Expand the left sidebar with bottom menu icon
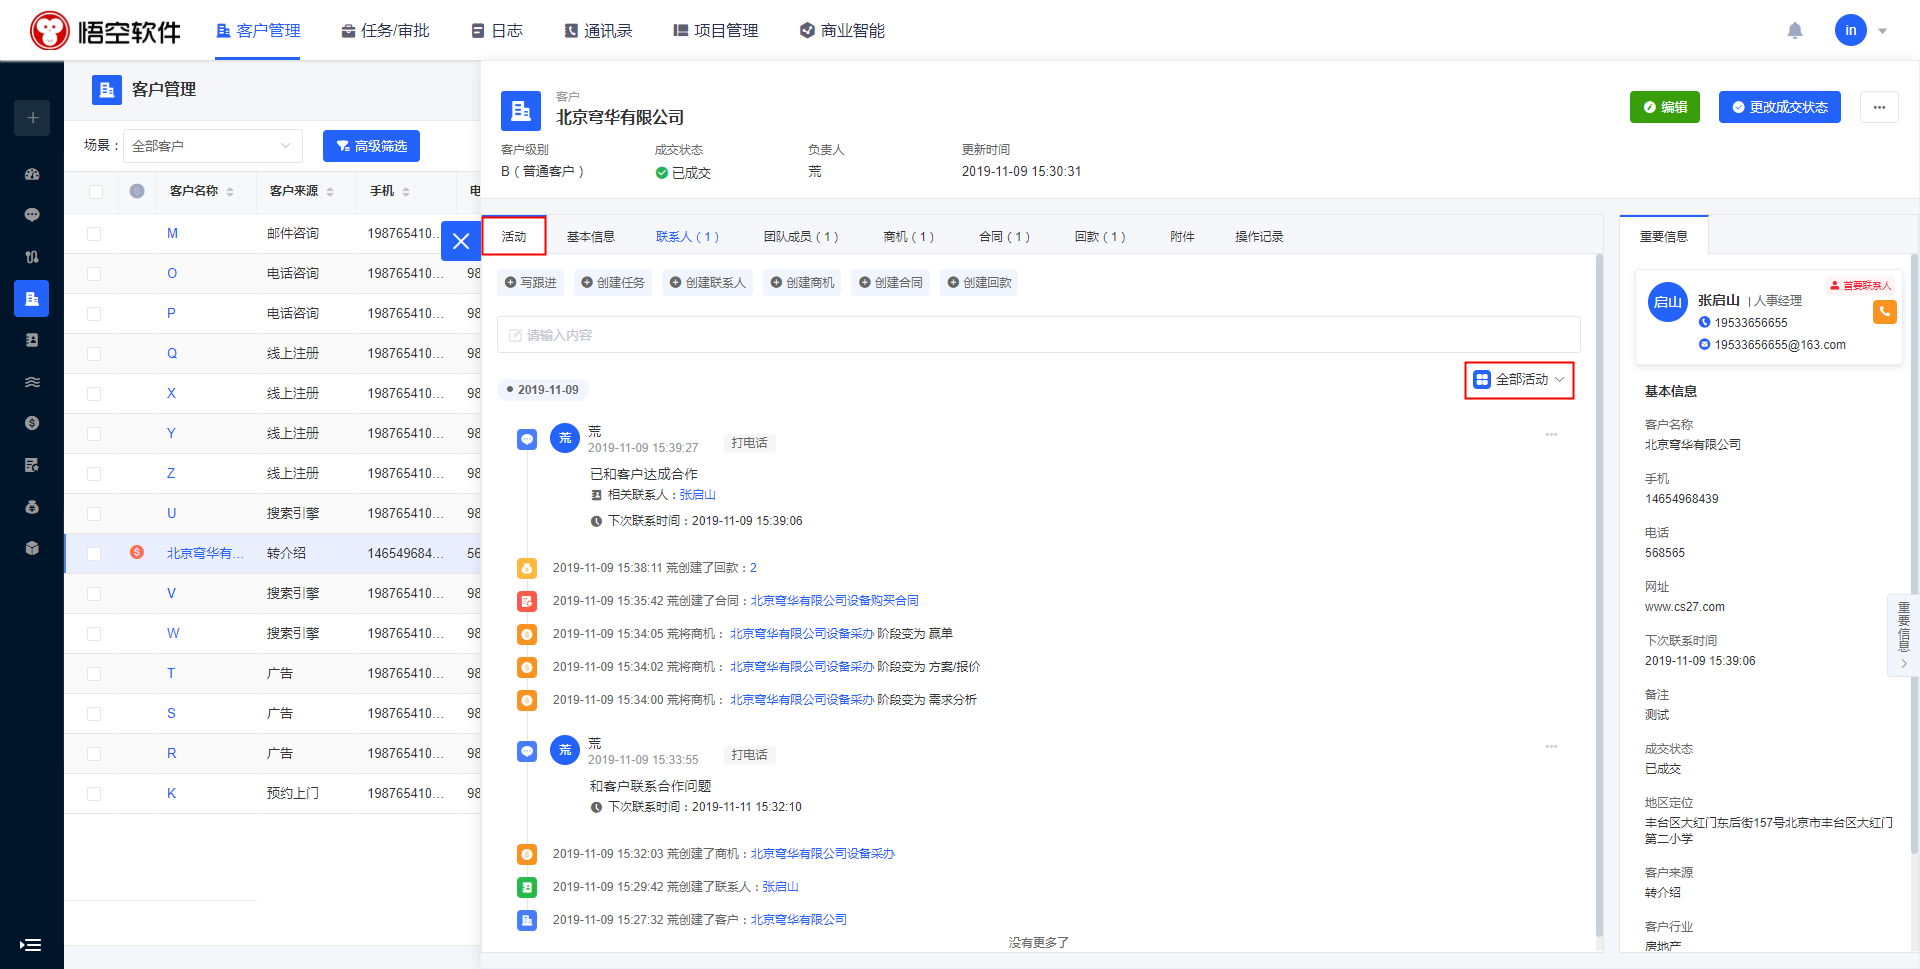The height and width of the screenshot is (969, 1920). [x=31, y=944]
